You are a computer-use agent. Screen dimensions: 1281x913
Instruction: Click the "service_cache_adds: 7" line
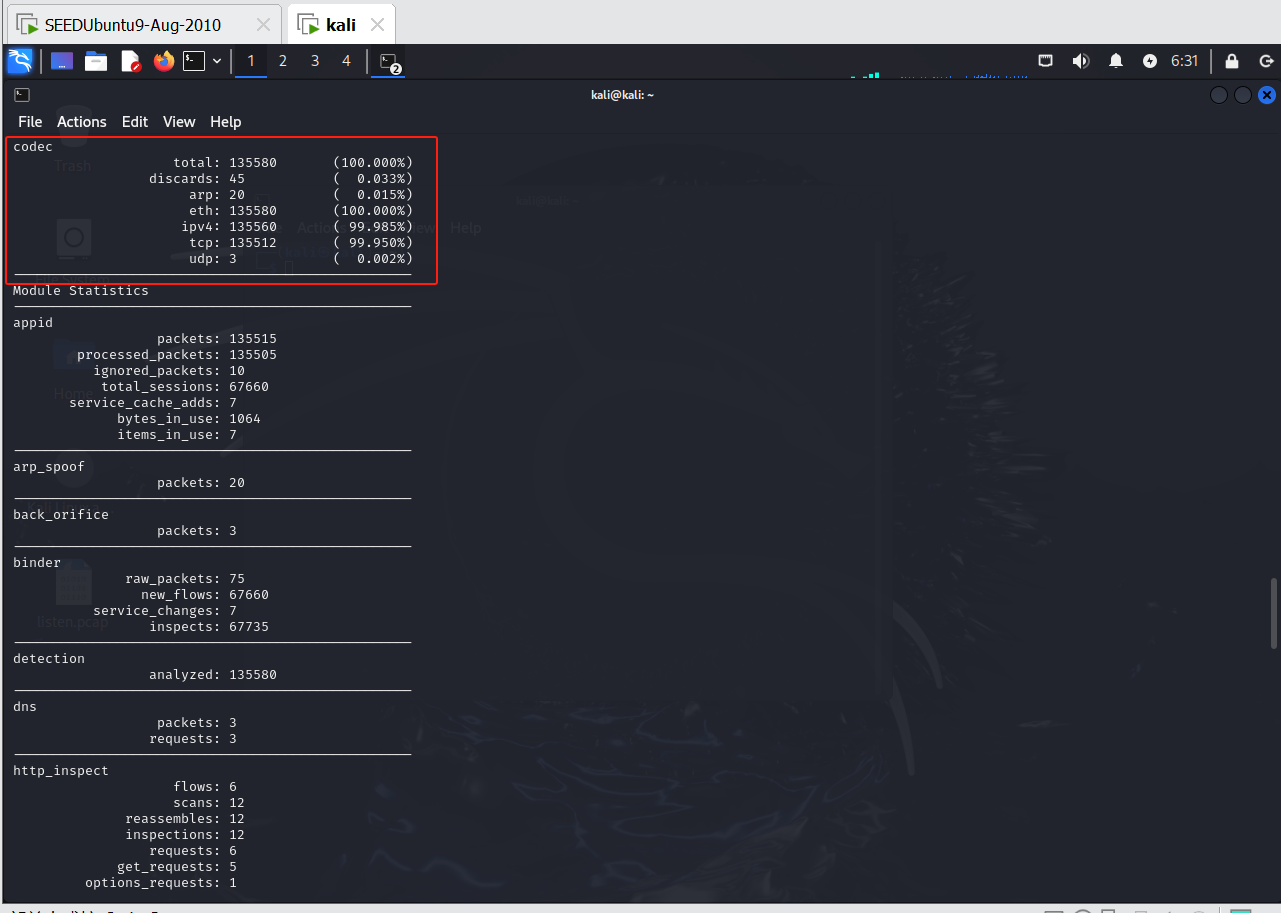point(153,403)
